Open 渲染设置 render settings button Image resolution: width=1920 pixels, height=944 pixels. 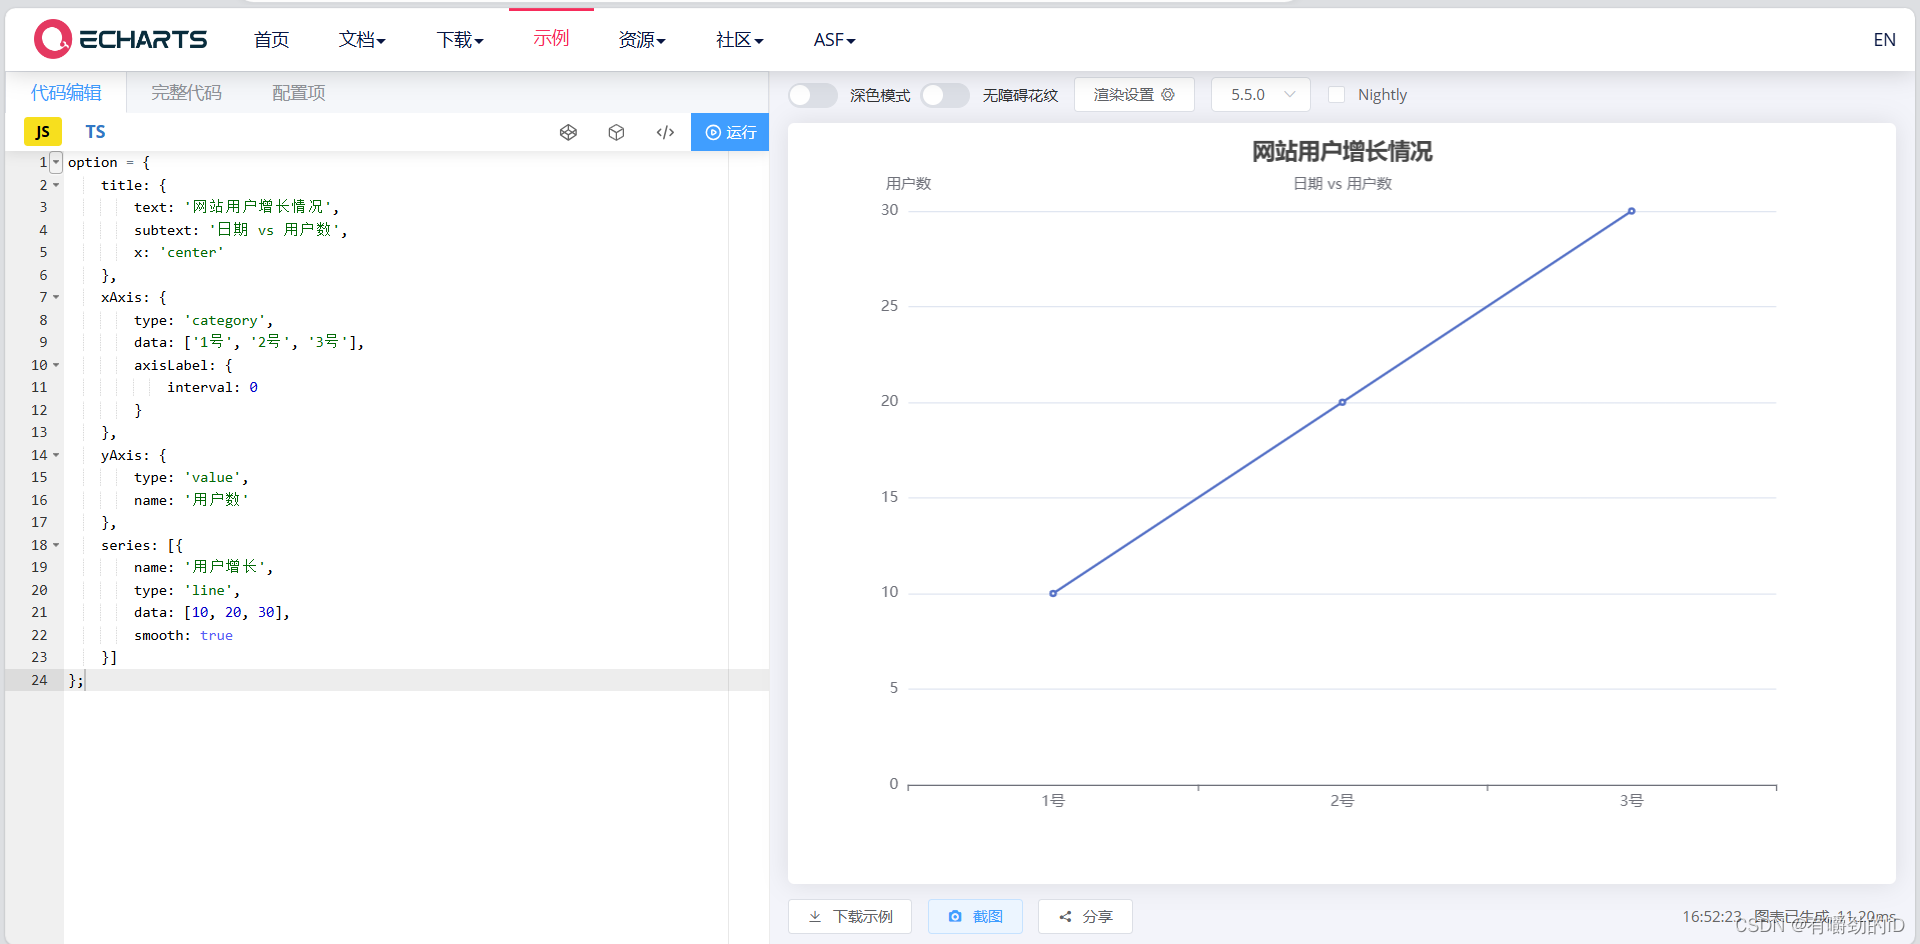tap(1134, 95)
